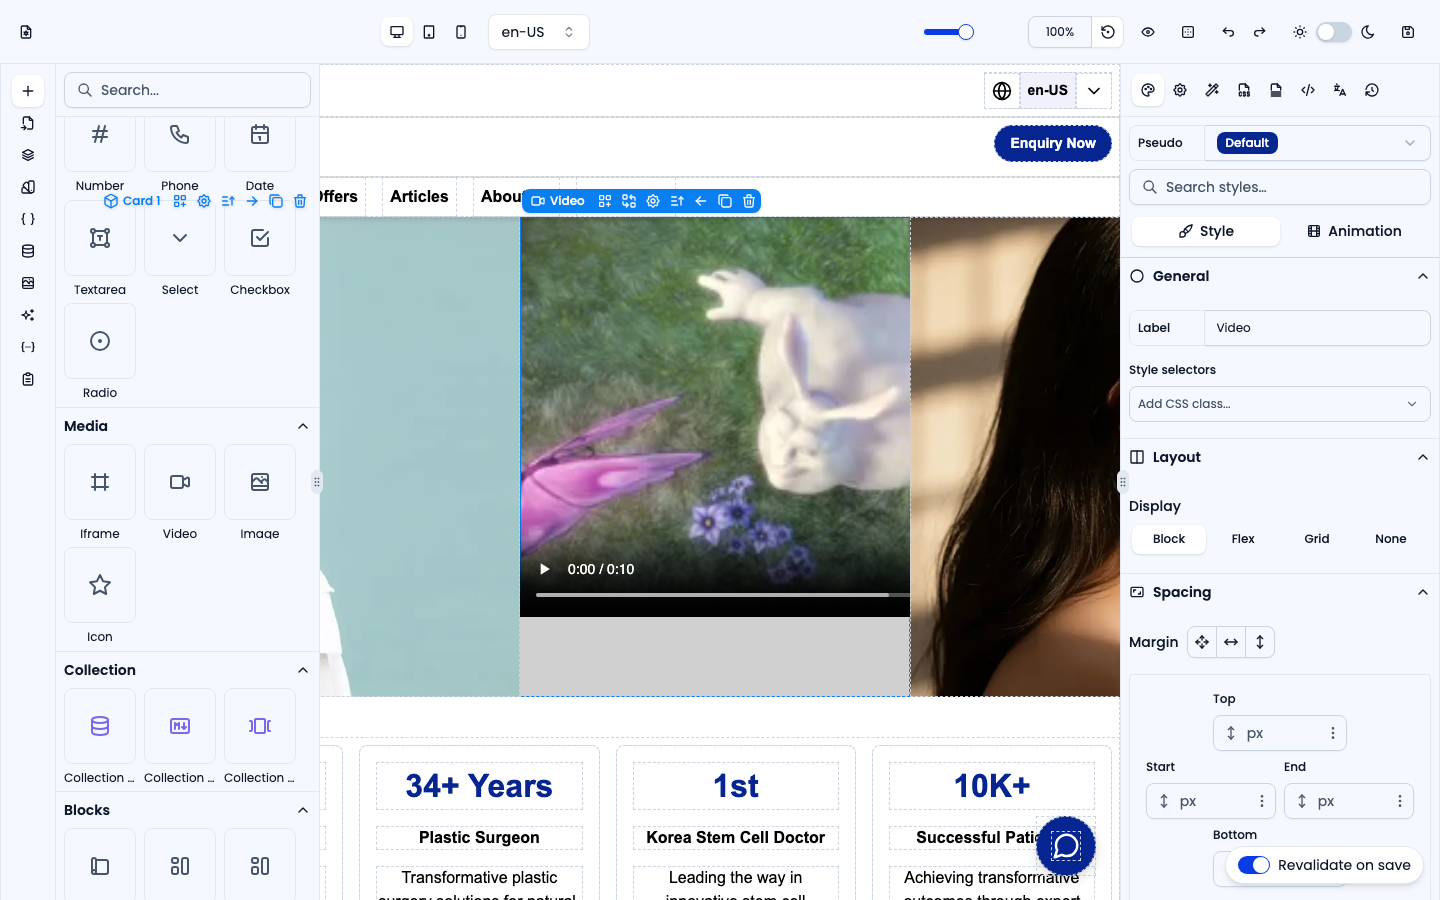The width and height of the screenshot is (1440, 900).
Task: Open the database sidebar icon
Action: pos(28,251)
